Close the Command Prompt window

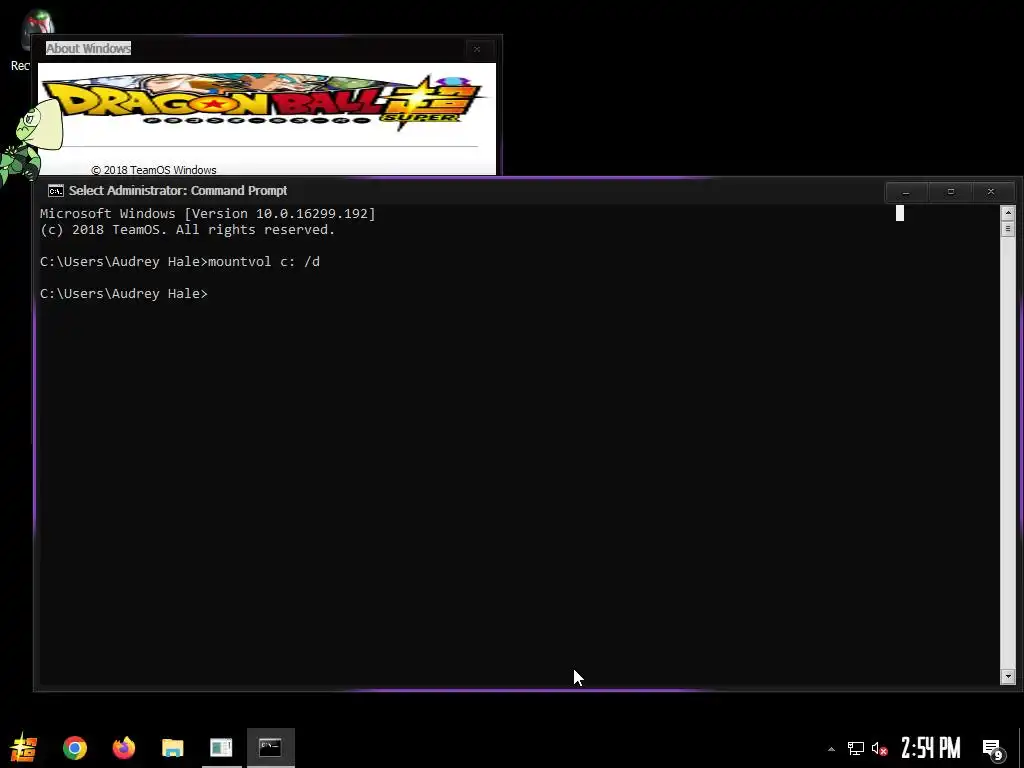click(991, 192)
